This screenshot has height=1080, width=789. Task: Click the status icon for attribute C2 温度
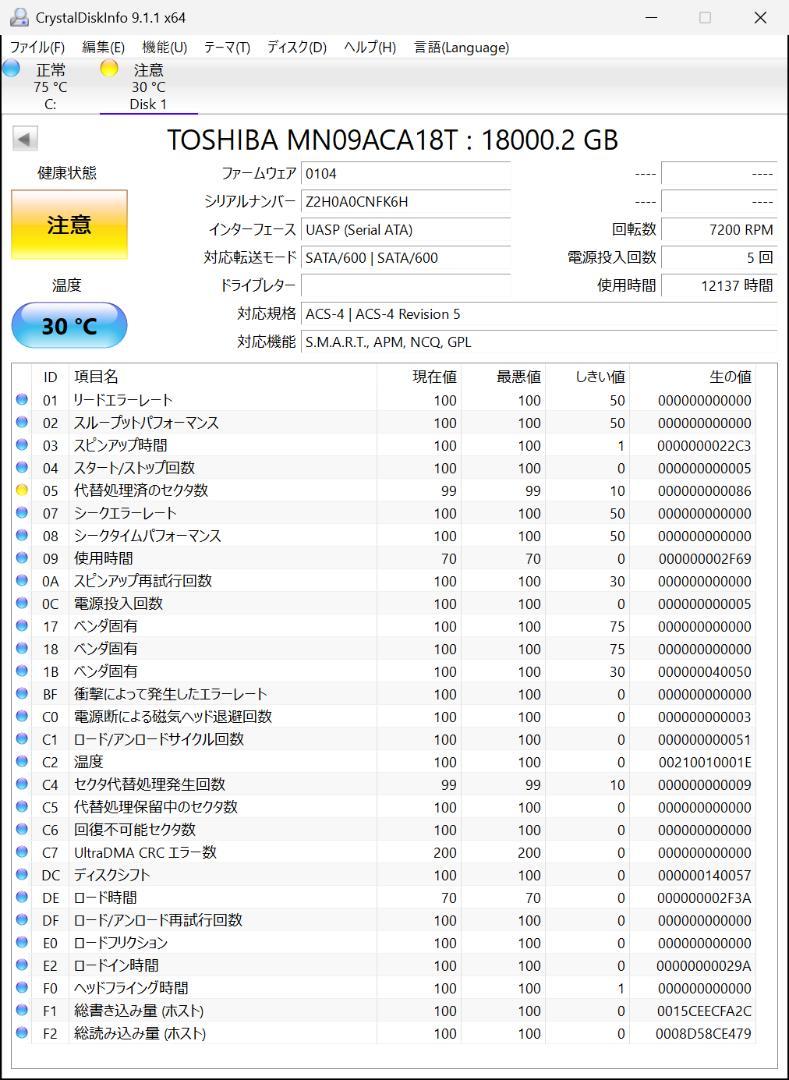(22, 762)
